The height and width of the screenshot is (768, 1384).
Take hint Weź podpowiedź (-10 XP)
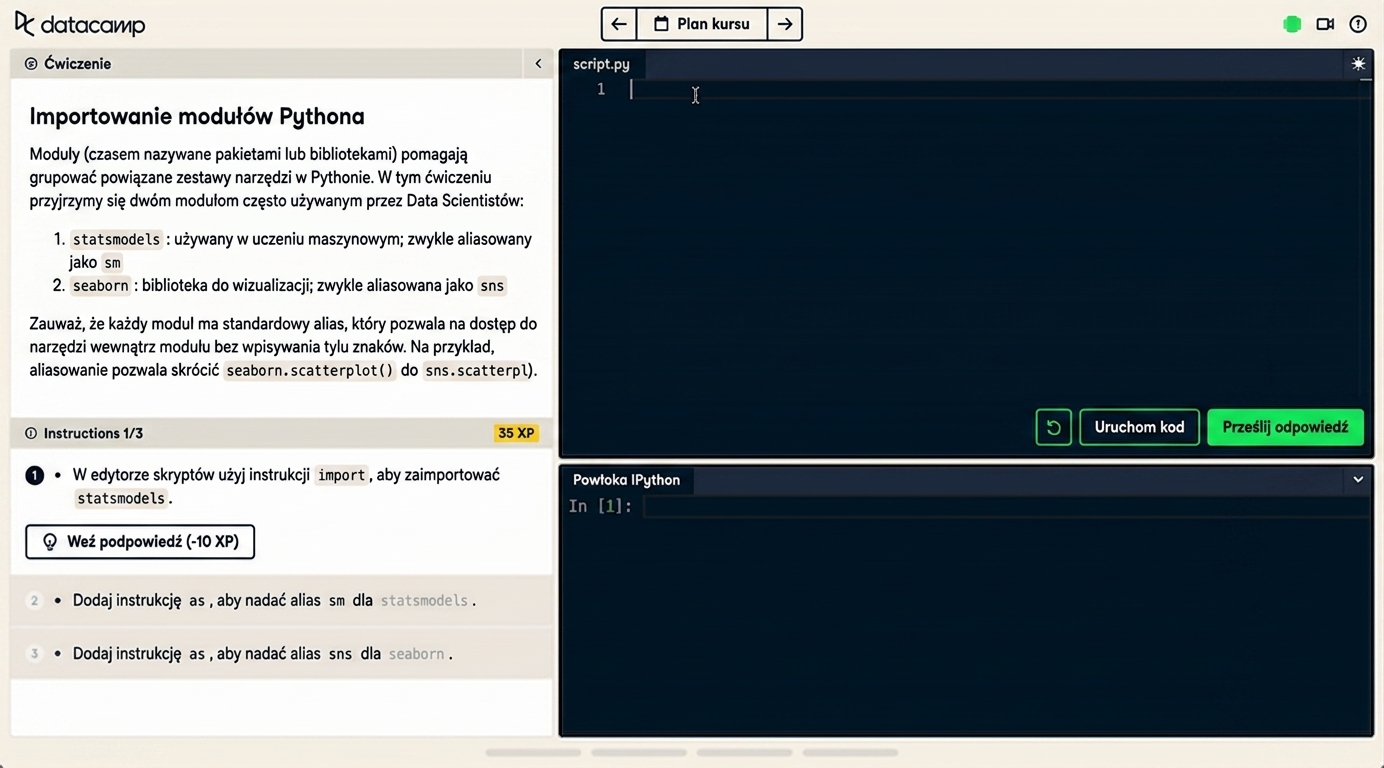[x=140, y=542]
